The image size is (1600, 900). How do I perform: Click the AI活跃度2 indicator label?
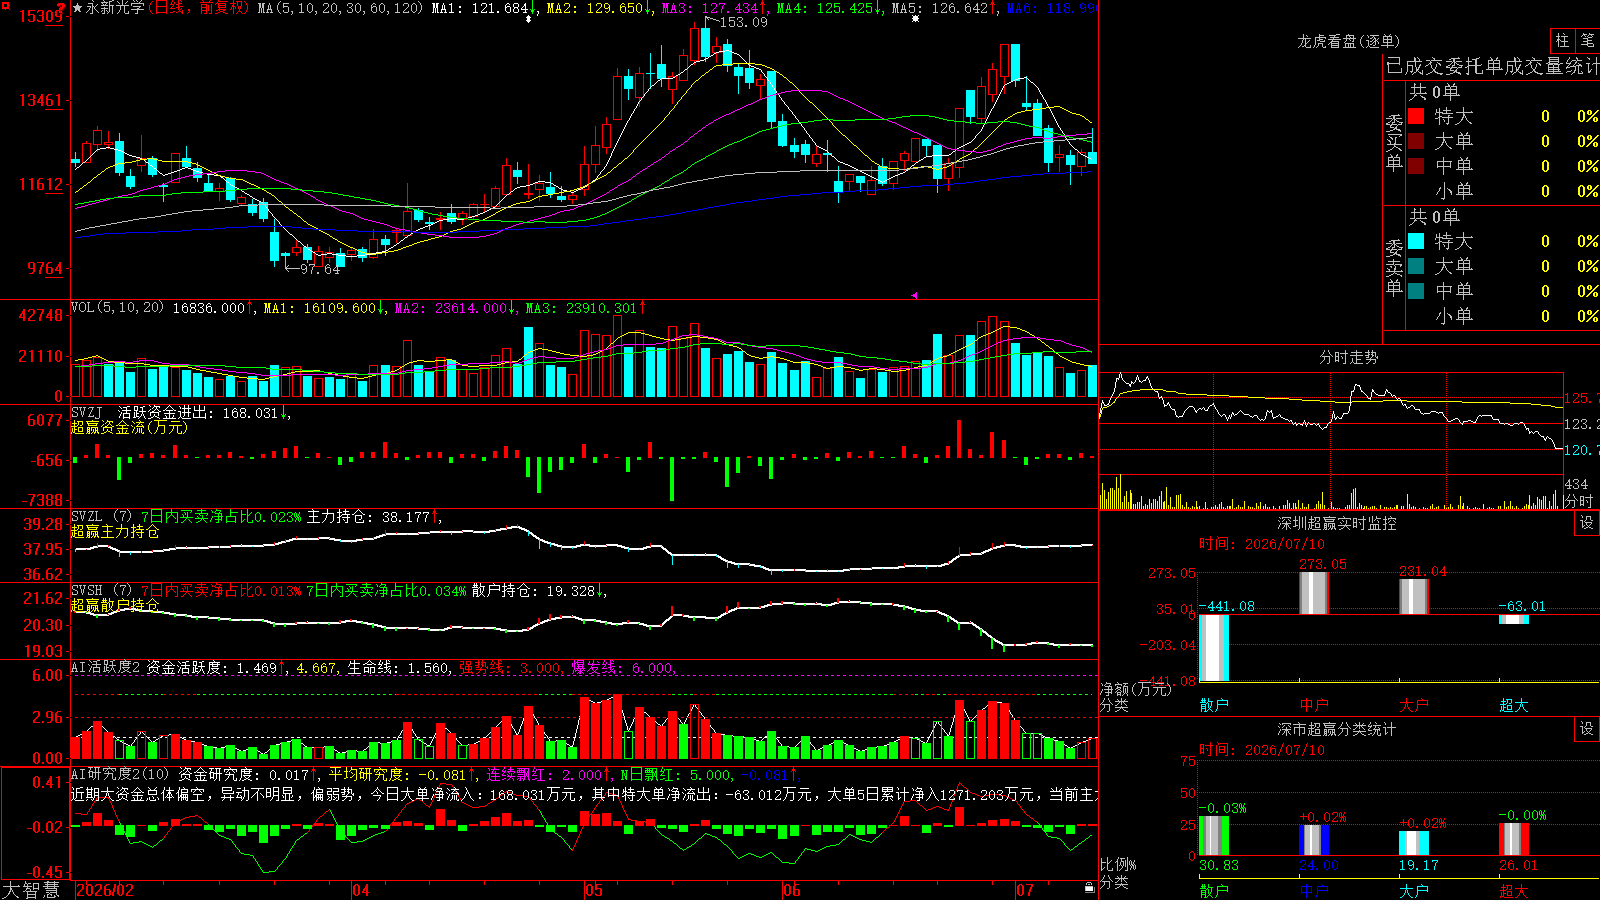pyautogui.click(x=106, y=668)
